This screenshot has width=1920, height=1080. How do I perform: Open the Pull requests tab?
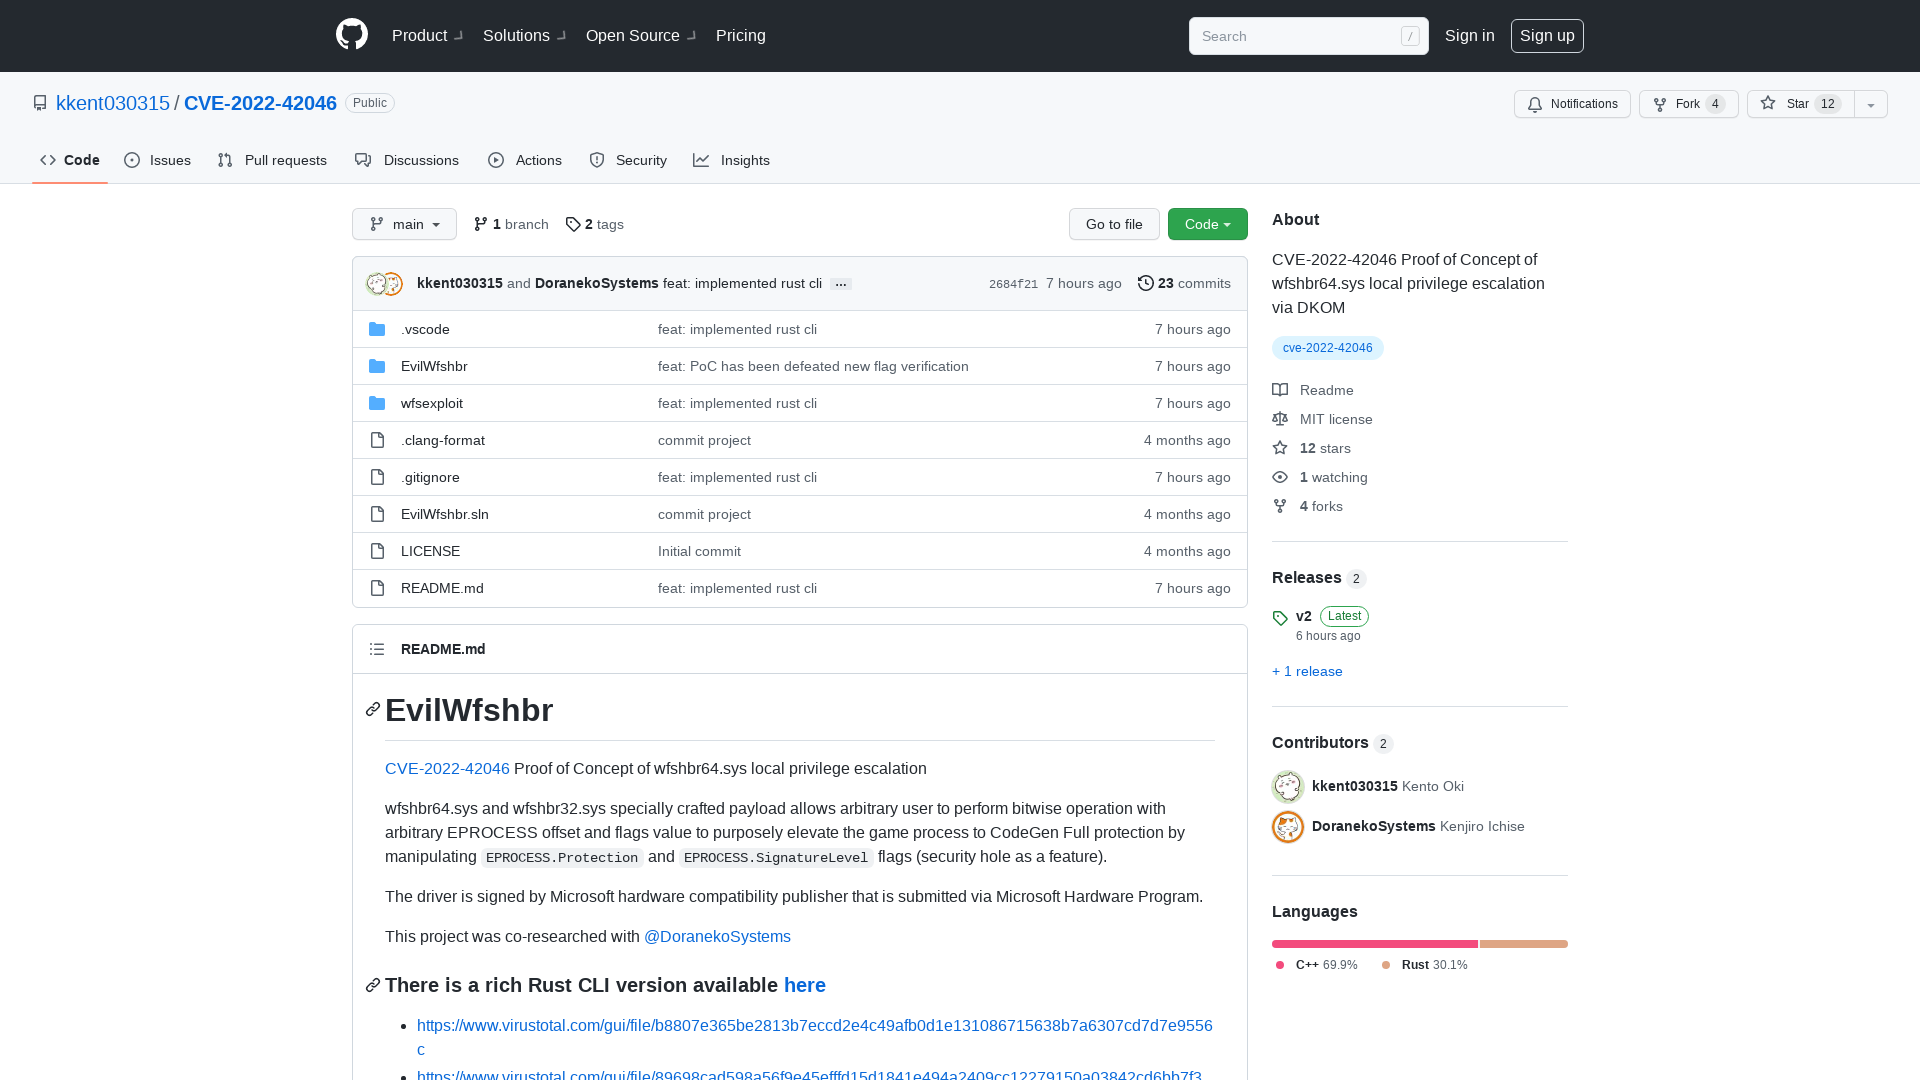(272, 160)
